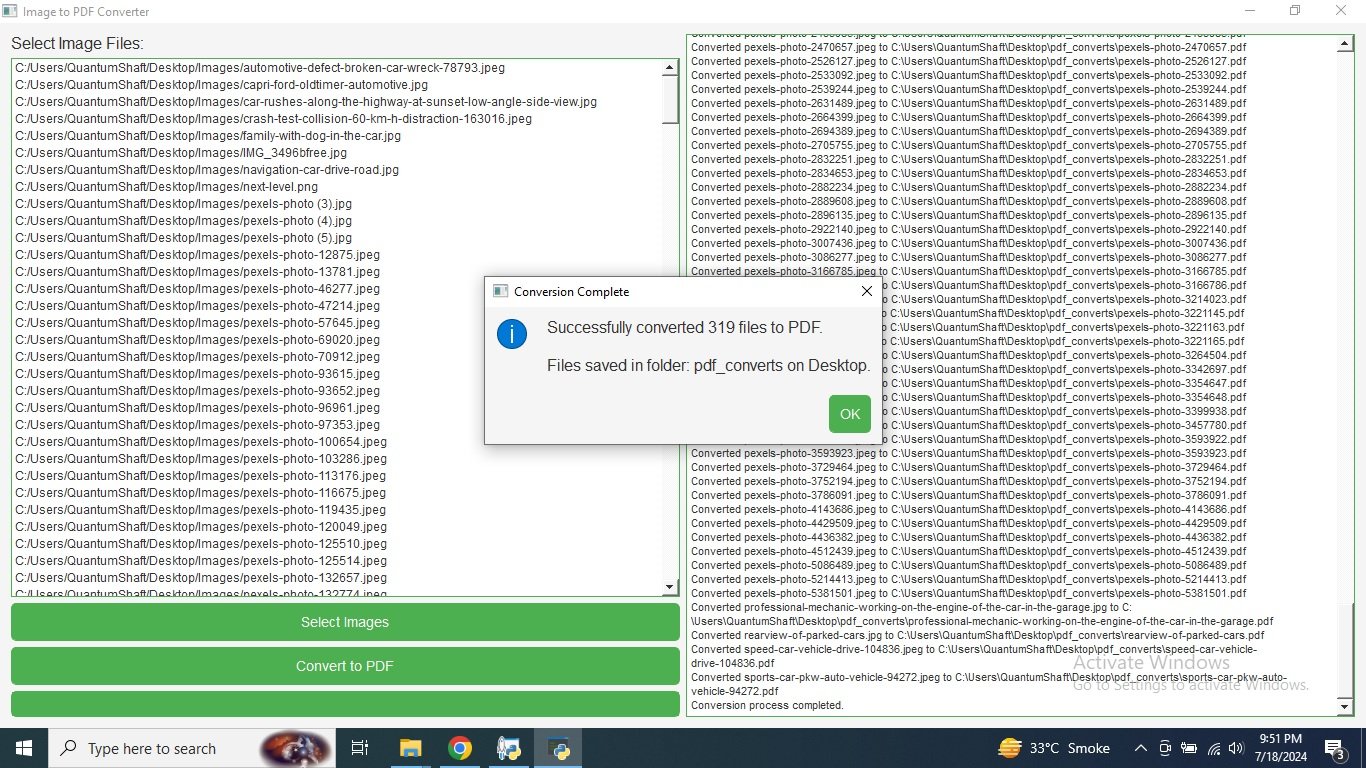Click the blue info icon in dialog

512,334
